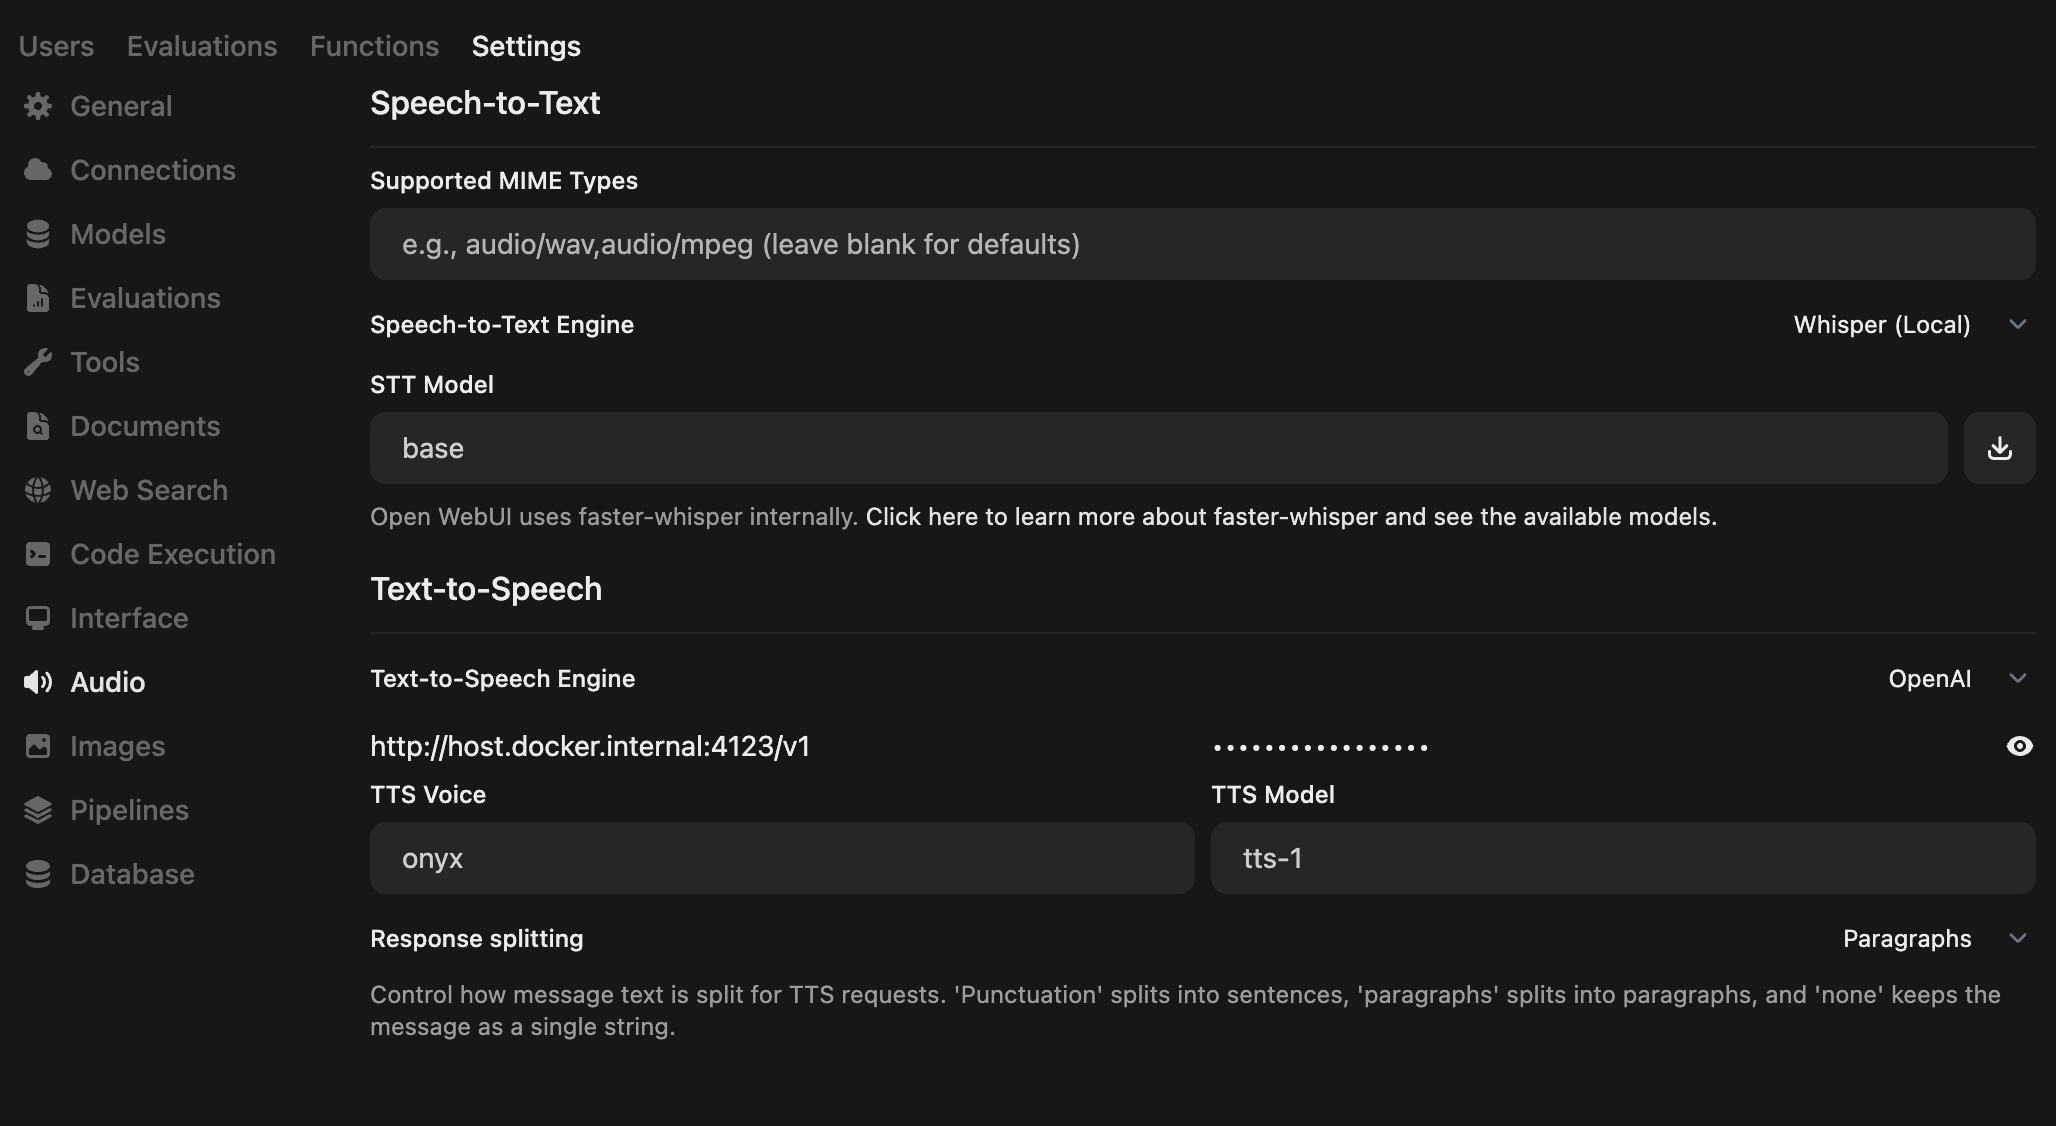Click the Images picture icon
The width and height of the screenshot is (2056, 1126).
[38, 746]
